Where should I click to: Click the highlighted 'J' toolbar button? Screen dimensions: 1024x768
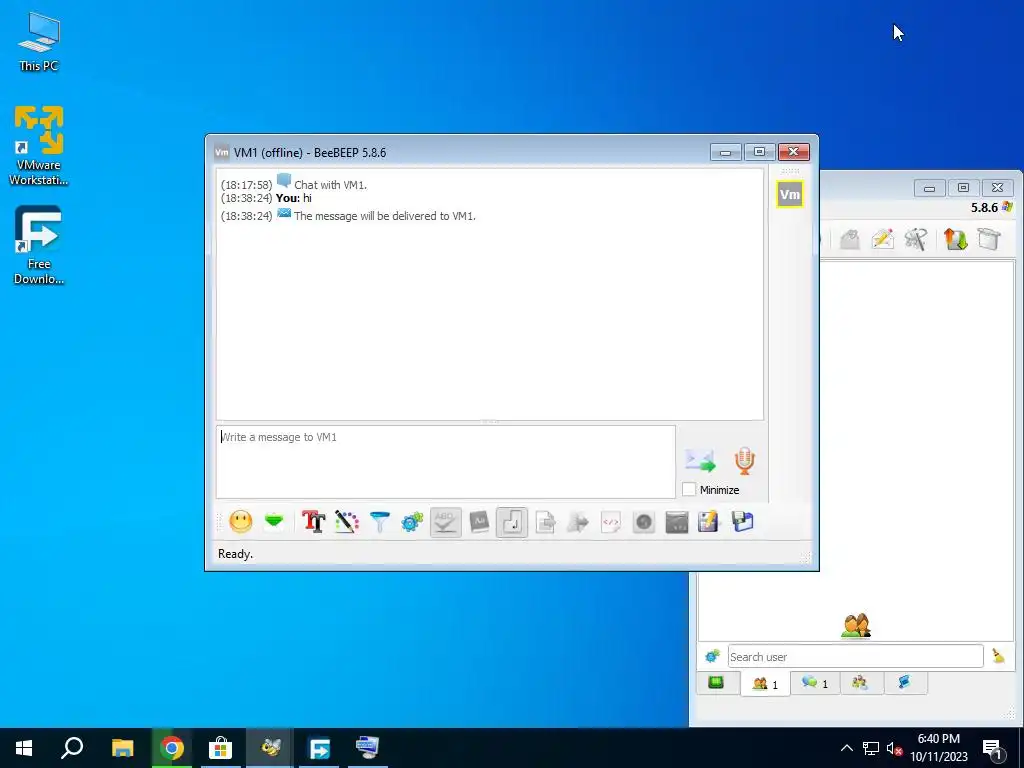coord(511,522)
